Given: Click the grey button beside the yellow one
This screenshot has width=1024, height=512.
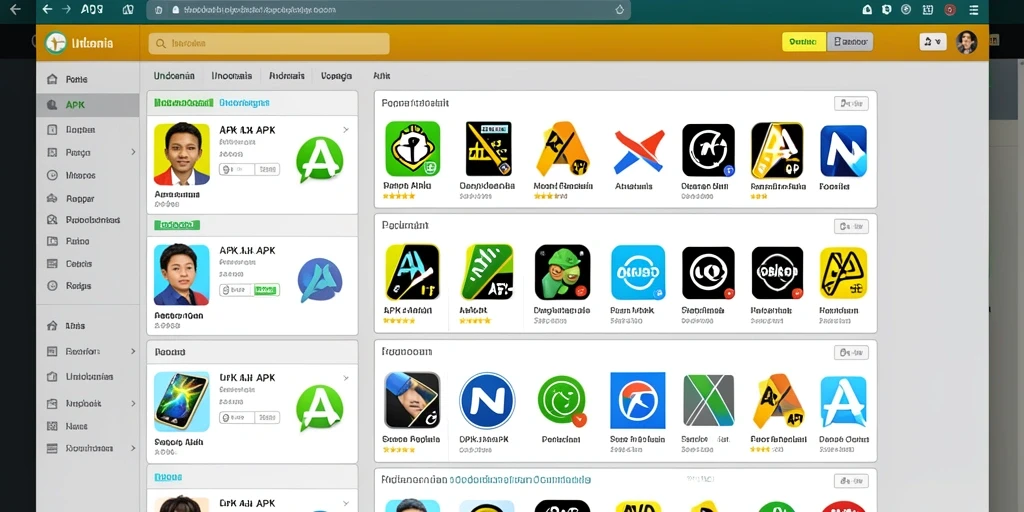Looking at the screenshot, I should (850, 42).
